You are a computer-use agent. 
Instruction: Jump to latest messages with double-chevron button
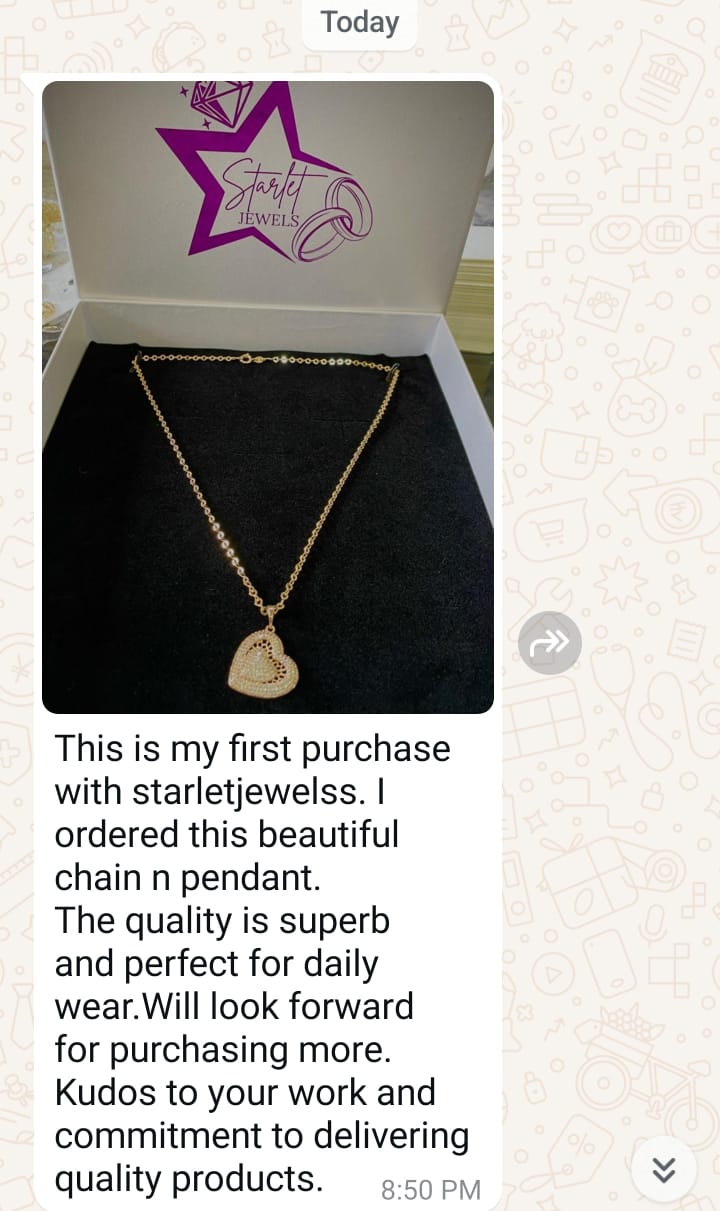coord(664,1169)
